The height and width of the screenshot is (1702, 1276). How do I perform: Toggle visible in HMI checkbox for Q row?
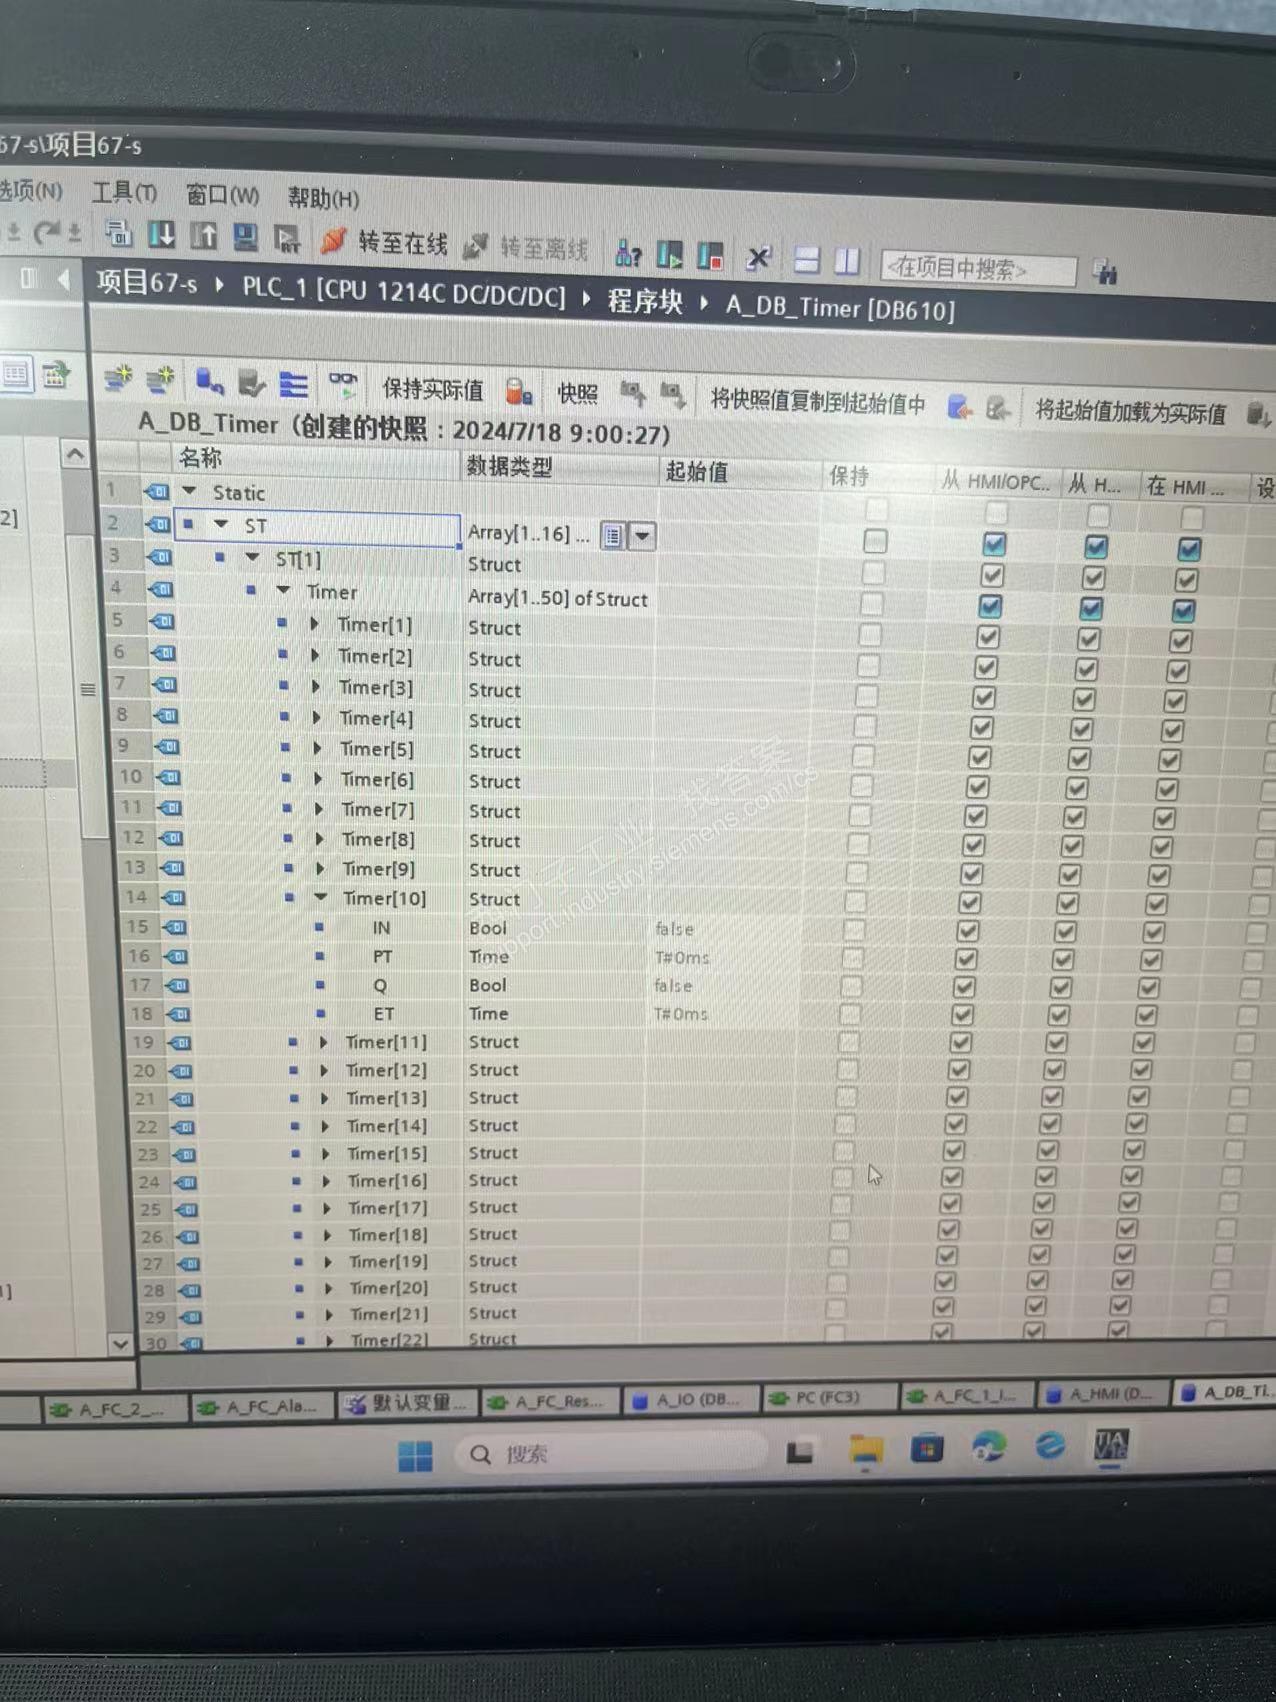(1148, 988)
